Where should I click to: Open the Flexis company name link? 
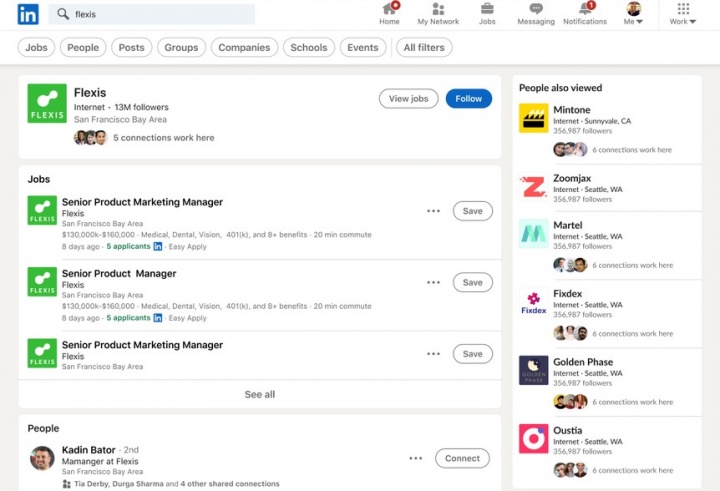point(90,93)
